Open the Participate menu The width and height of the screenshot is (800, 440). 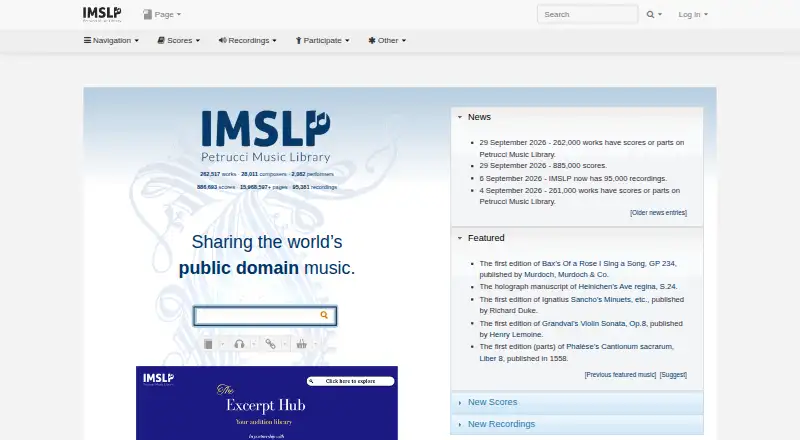click(322, 40)
